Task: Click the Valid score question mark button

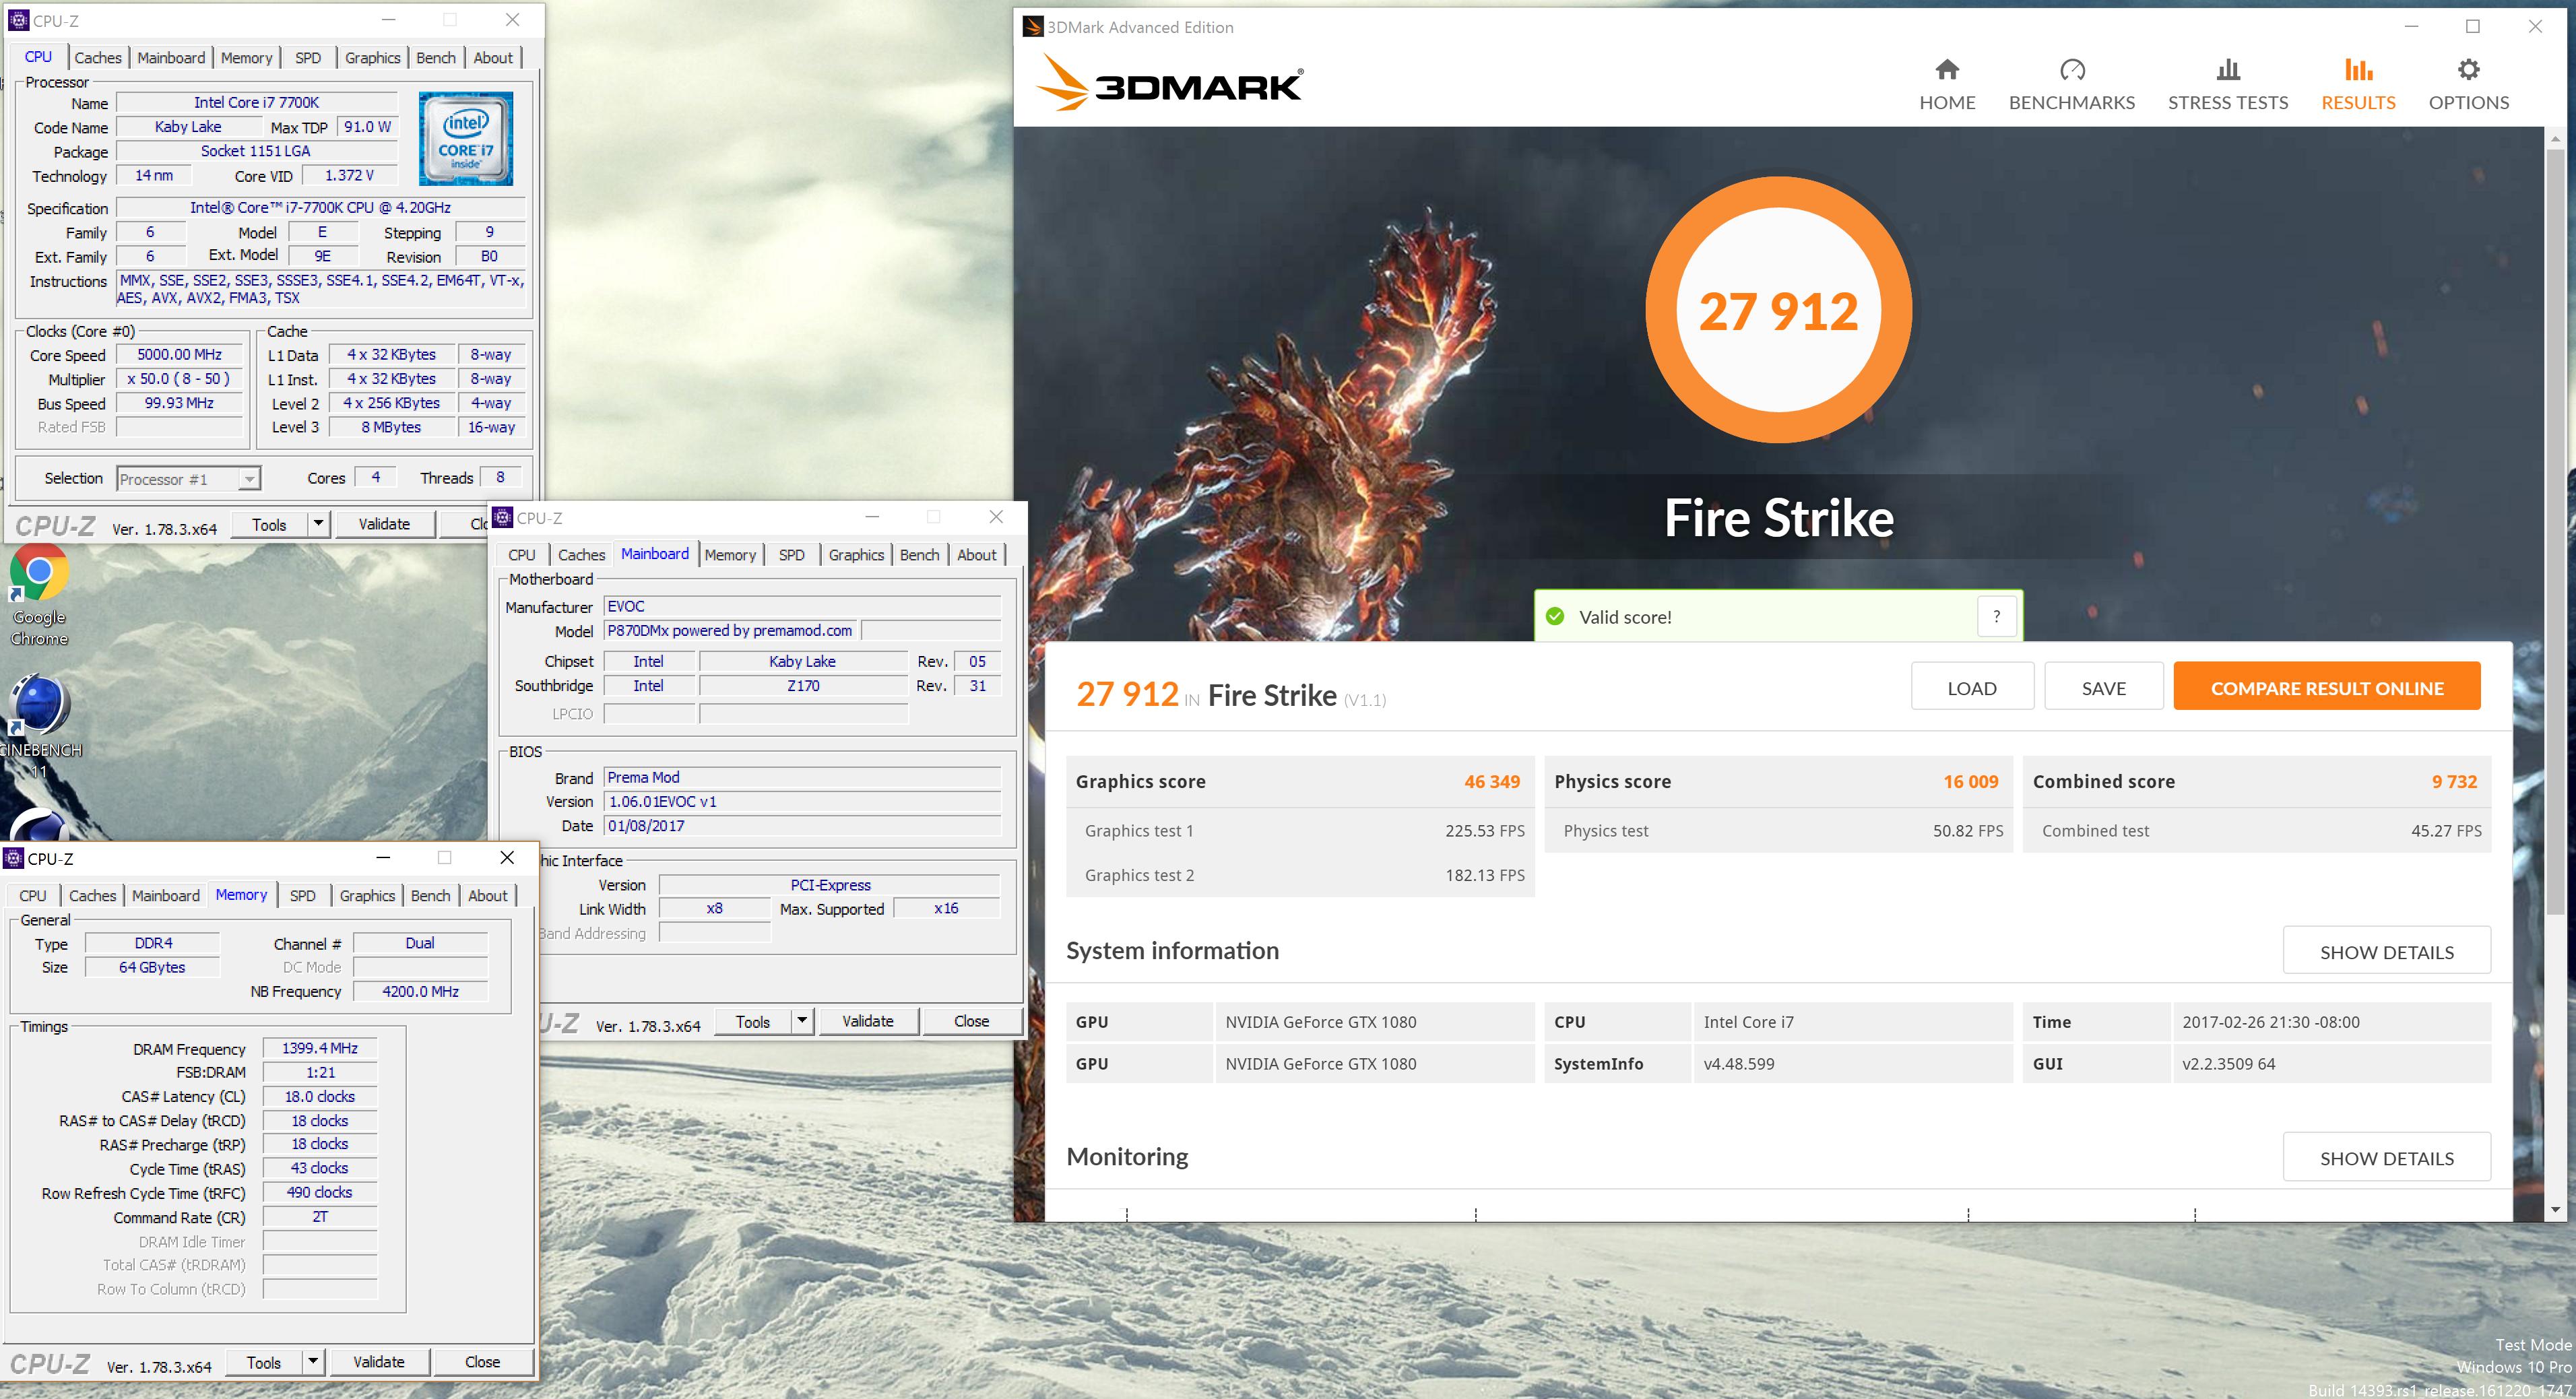Action: pyautogui.click(x=1997, y=617)
